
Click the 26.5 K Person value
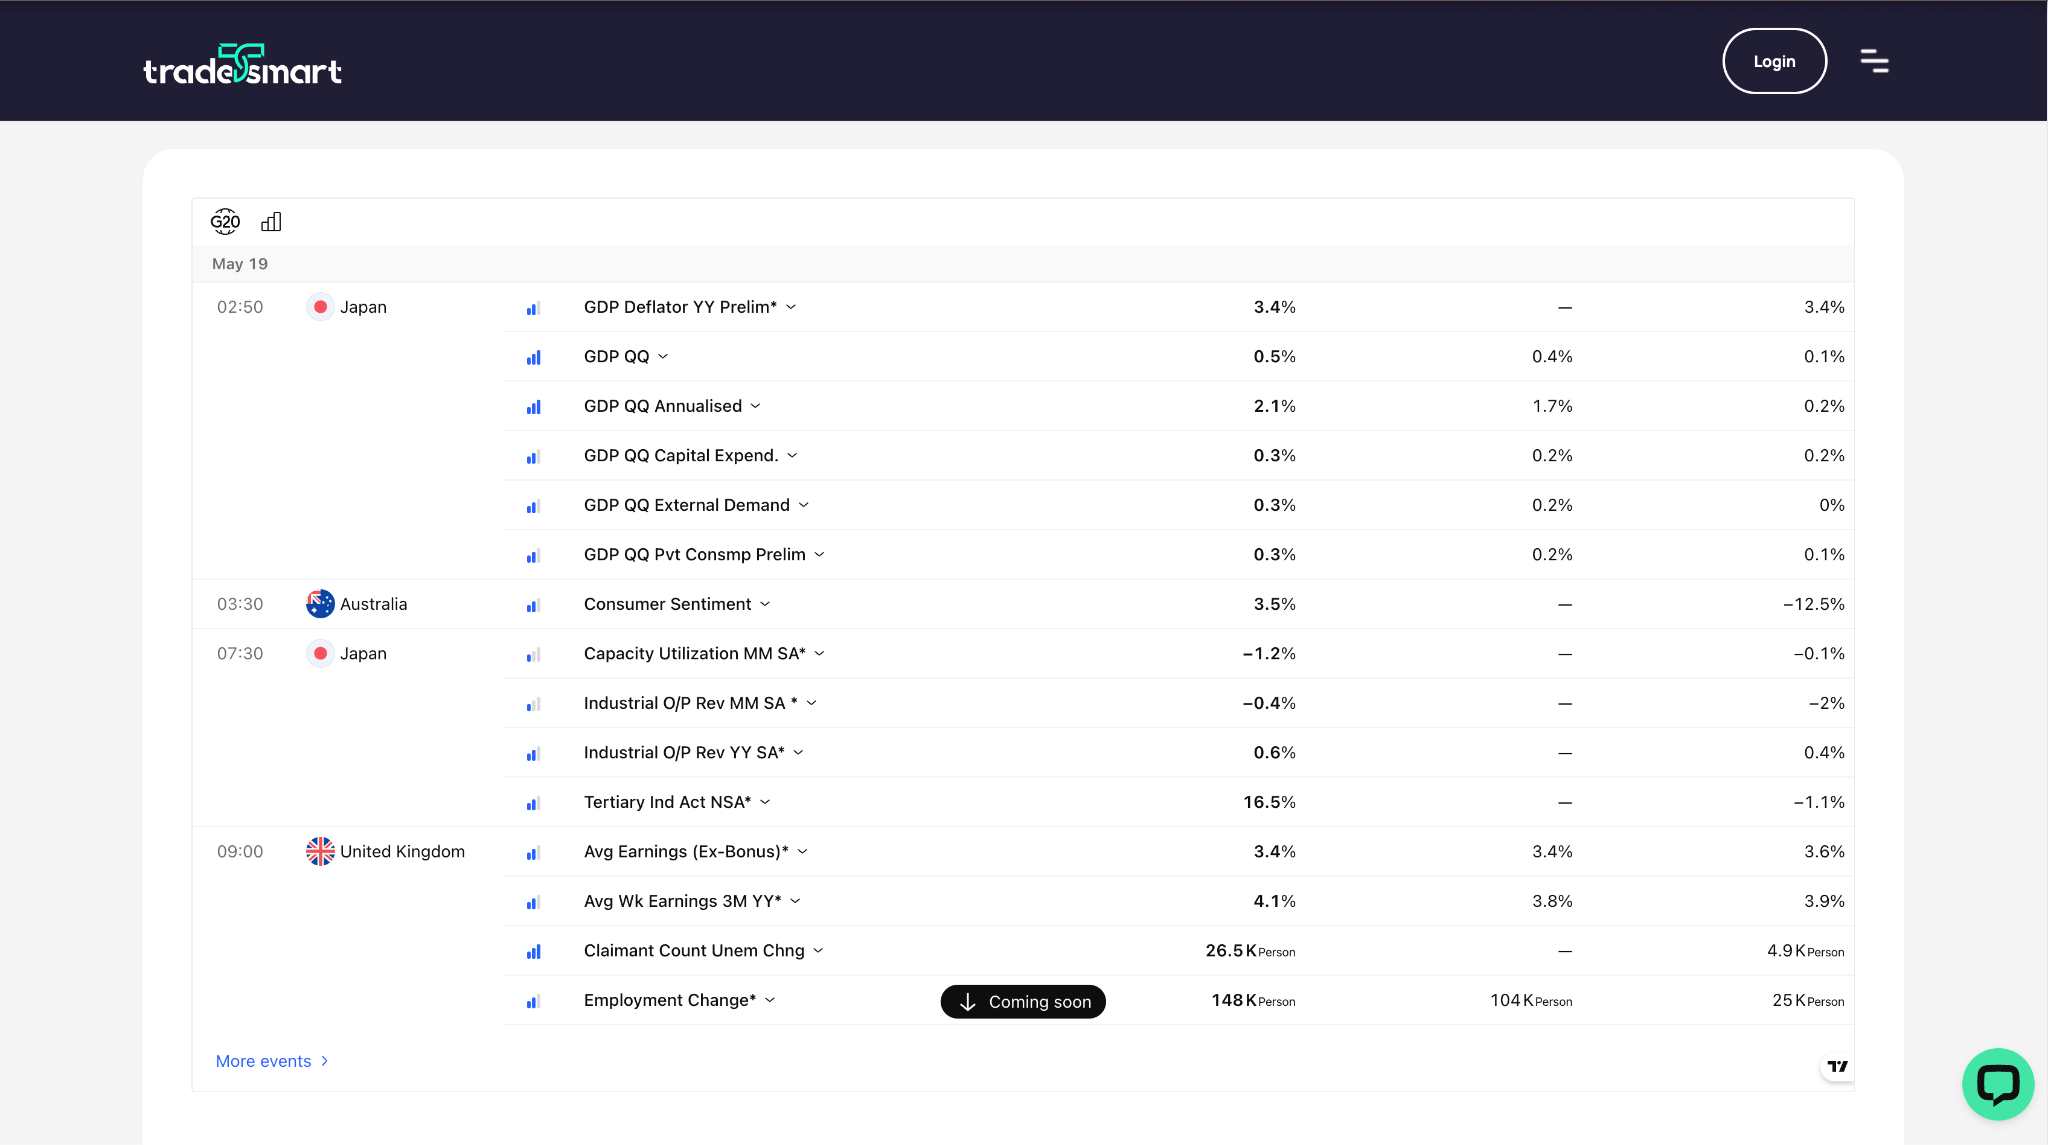[1250, 951]
